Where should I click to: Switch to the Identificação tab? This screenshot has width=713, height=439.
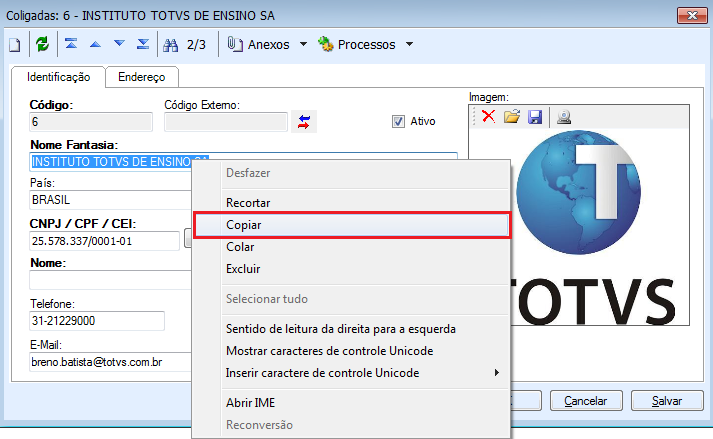(58, 77)
